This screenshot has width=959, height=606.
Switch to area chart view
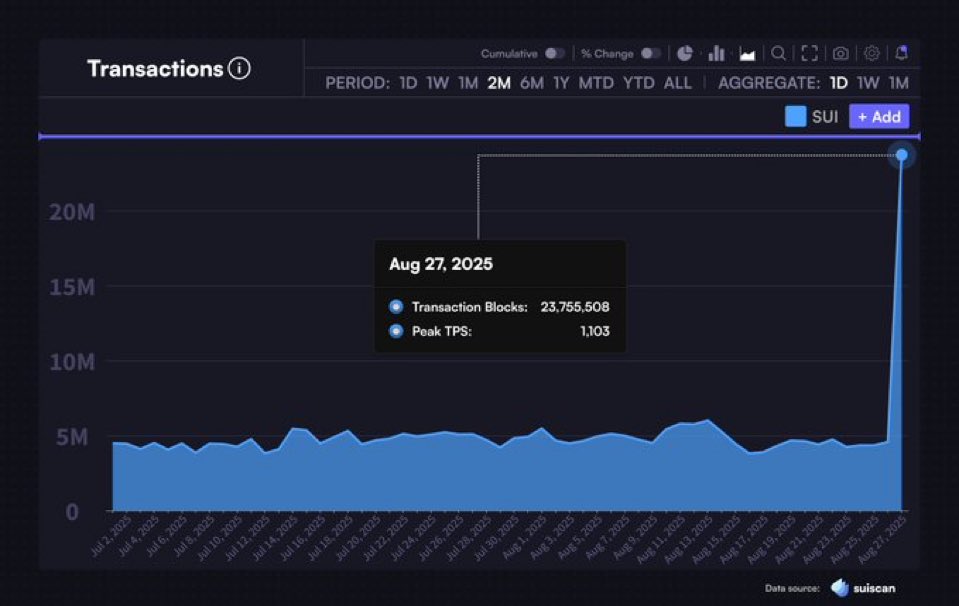[x=747, y=54]
